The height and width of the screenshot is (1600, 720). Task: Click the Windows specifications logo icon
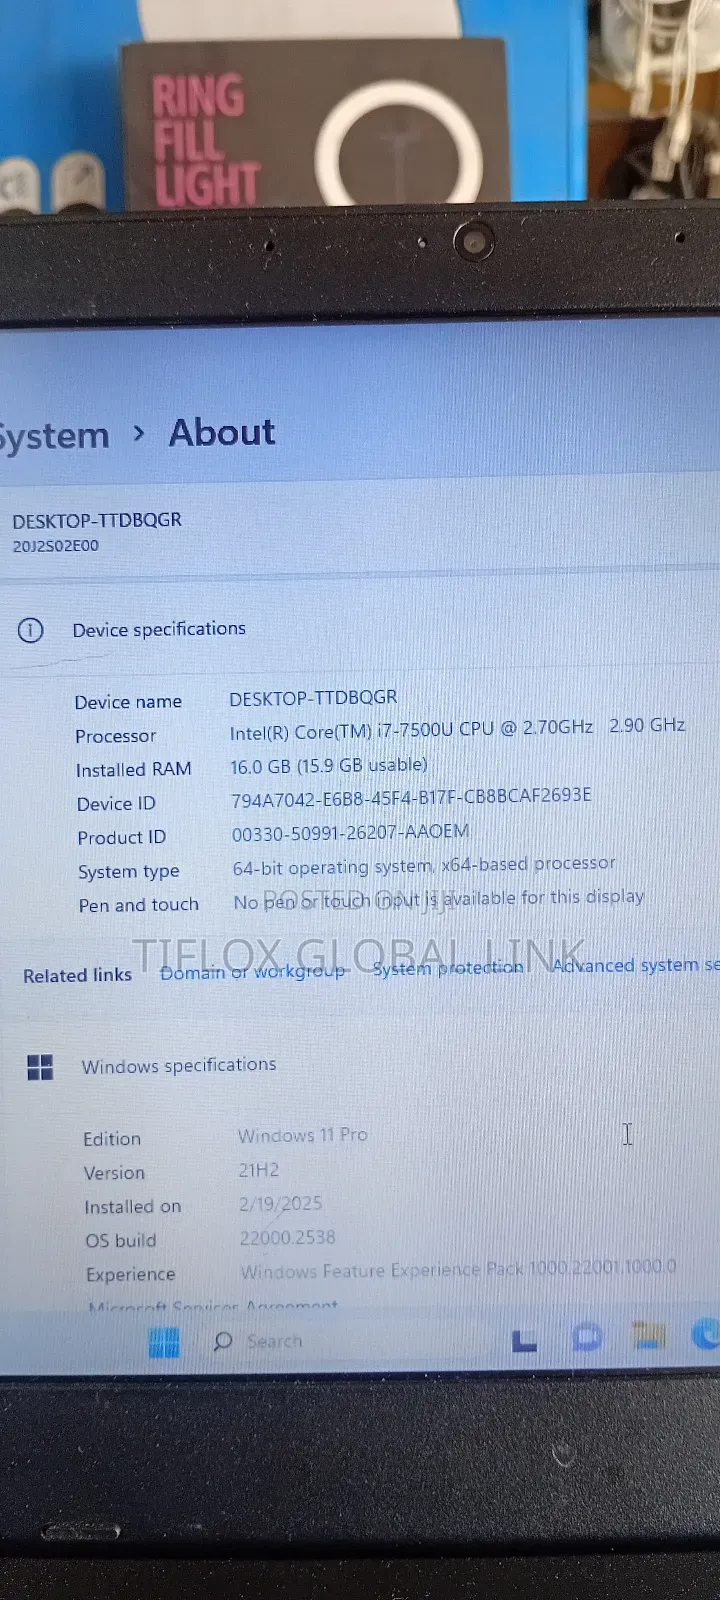40,1067
